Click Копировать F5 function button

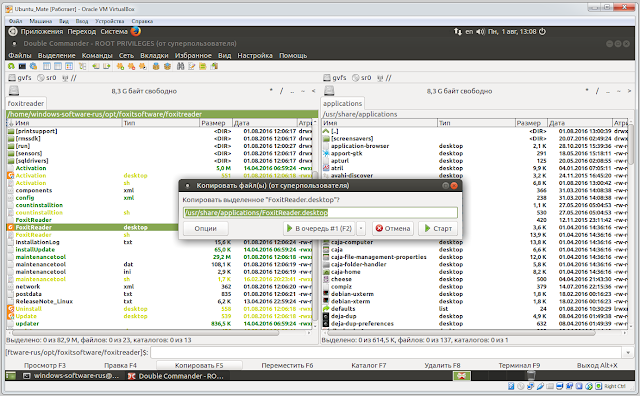pos(199,365)
